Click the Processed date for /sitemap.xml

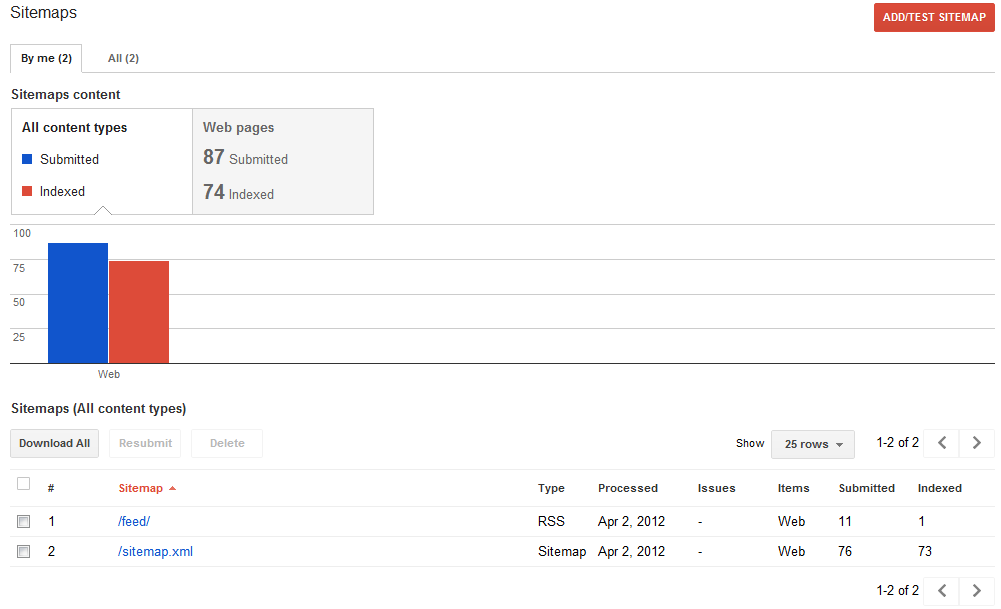[631, 552]
